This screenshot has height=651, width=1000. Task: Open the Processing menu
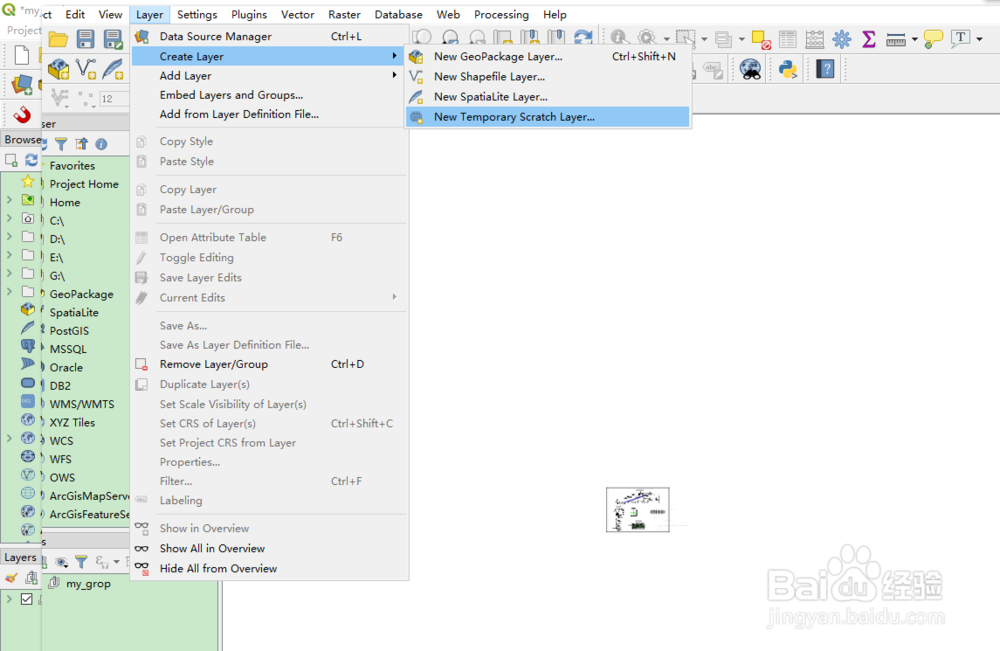coord(501,15)
